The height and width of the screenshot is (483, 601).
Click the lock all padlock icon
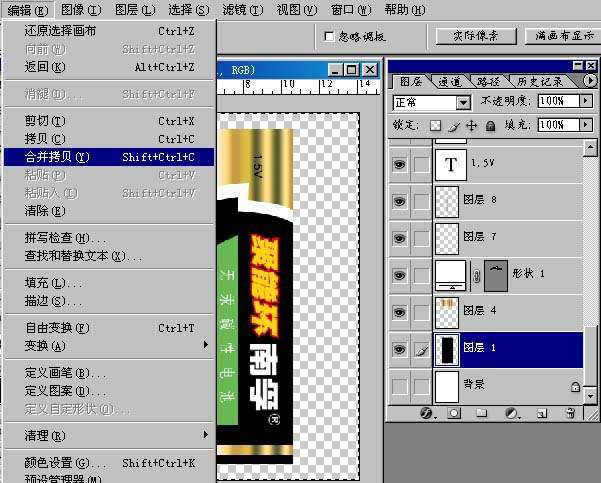tap(489, 126)
